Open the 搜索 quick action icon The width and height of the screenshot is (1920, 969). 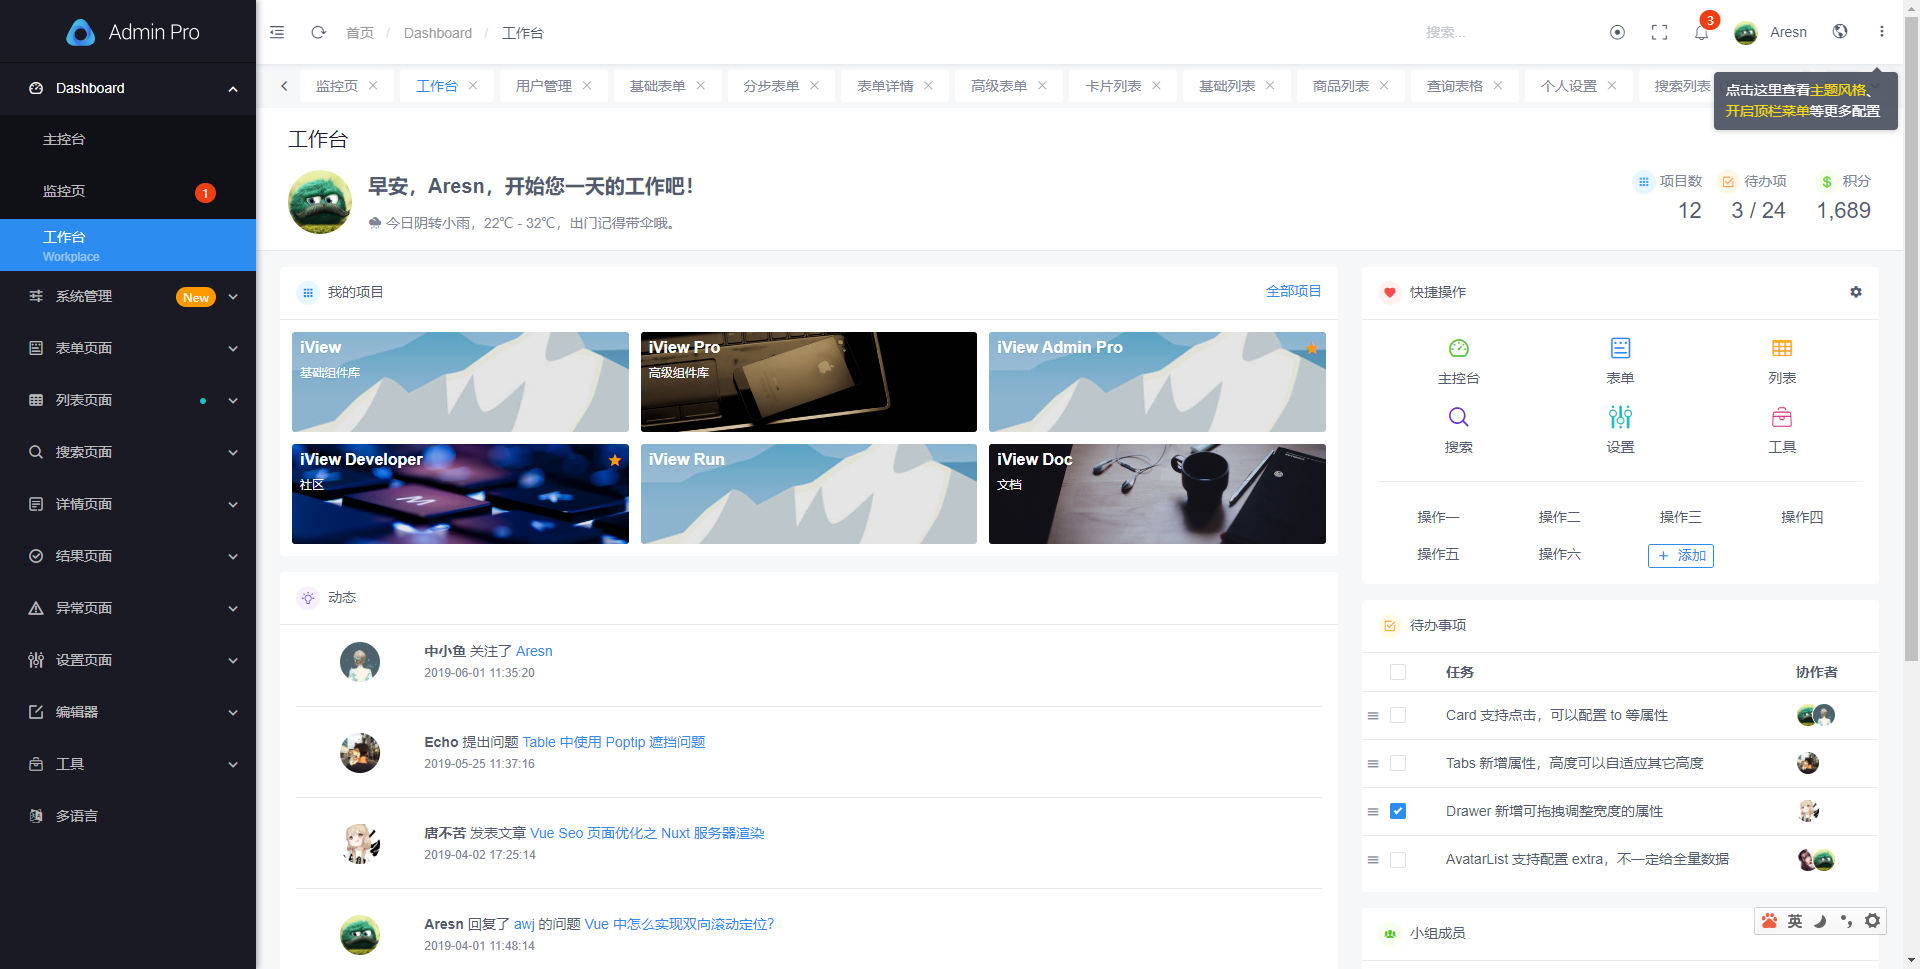[x=1458, y=417]
